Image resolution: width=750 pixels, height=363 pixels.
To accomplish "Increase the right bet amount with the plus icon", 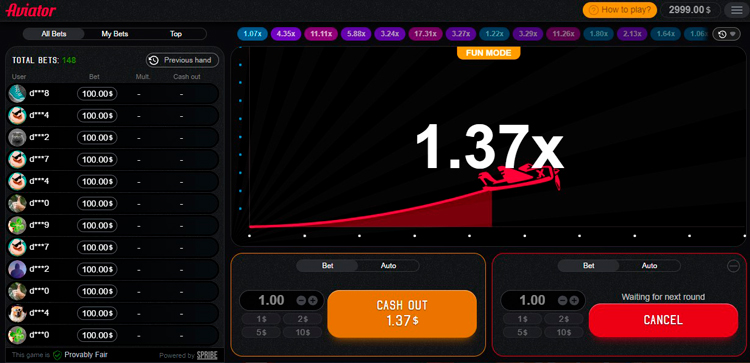I will click(x=574, y=301).
